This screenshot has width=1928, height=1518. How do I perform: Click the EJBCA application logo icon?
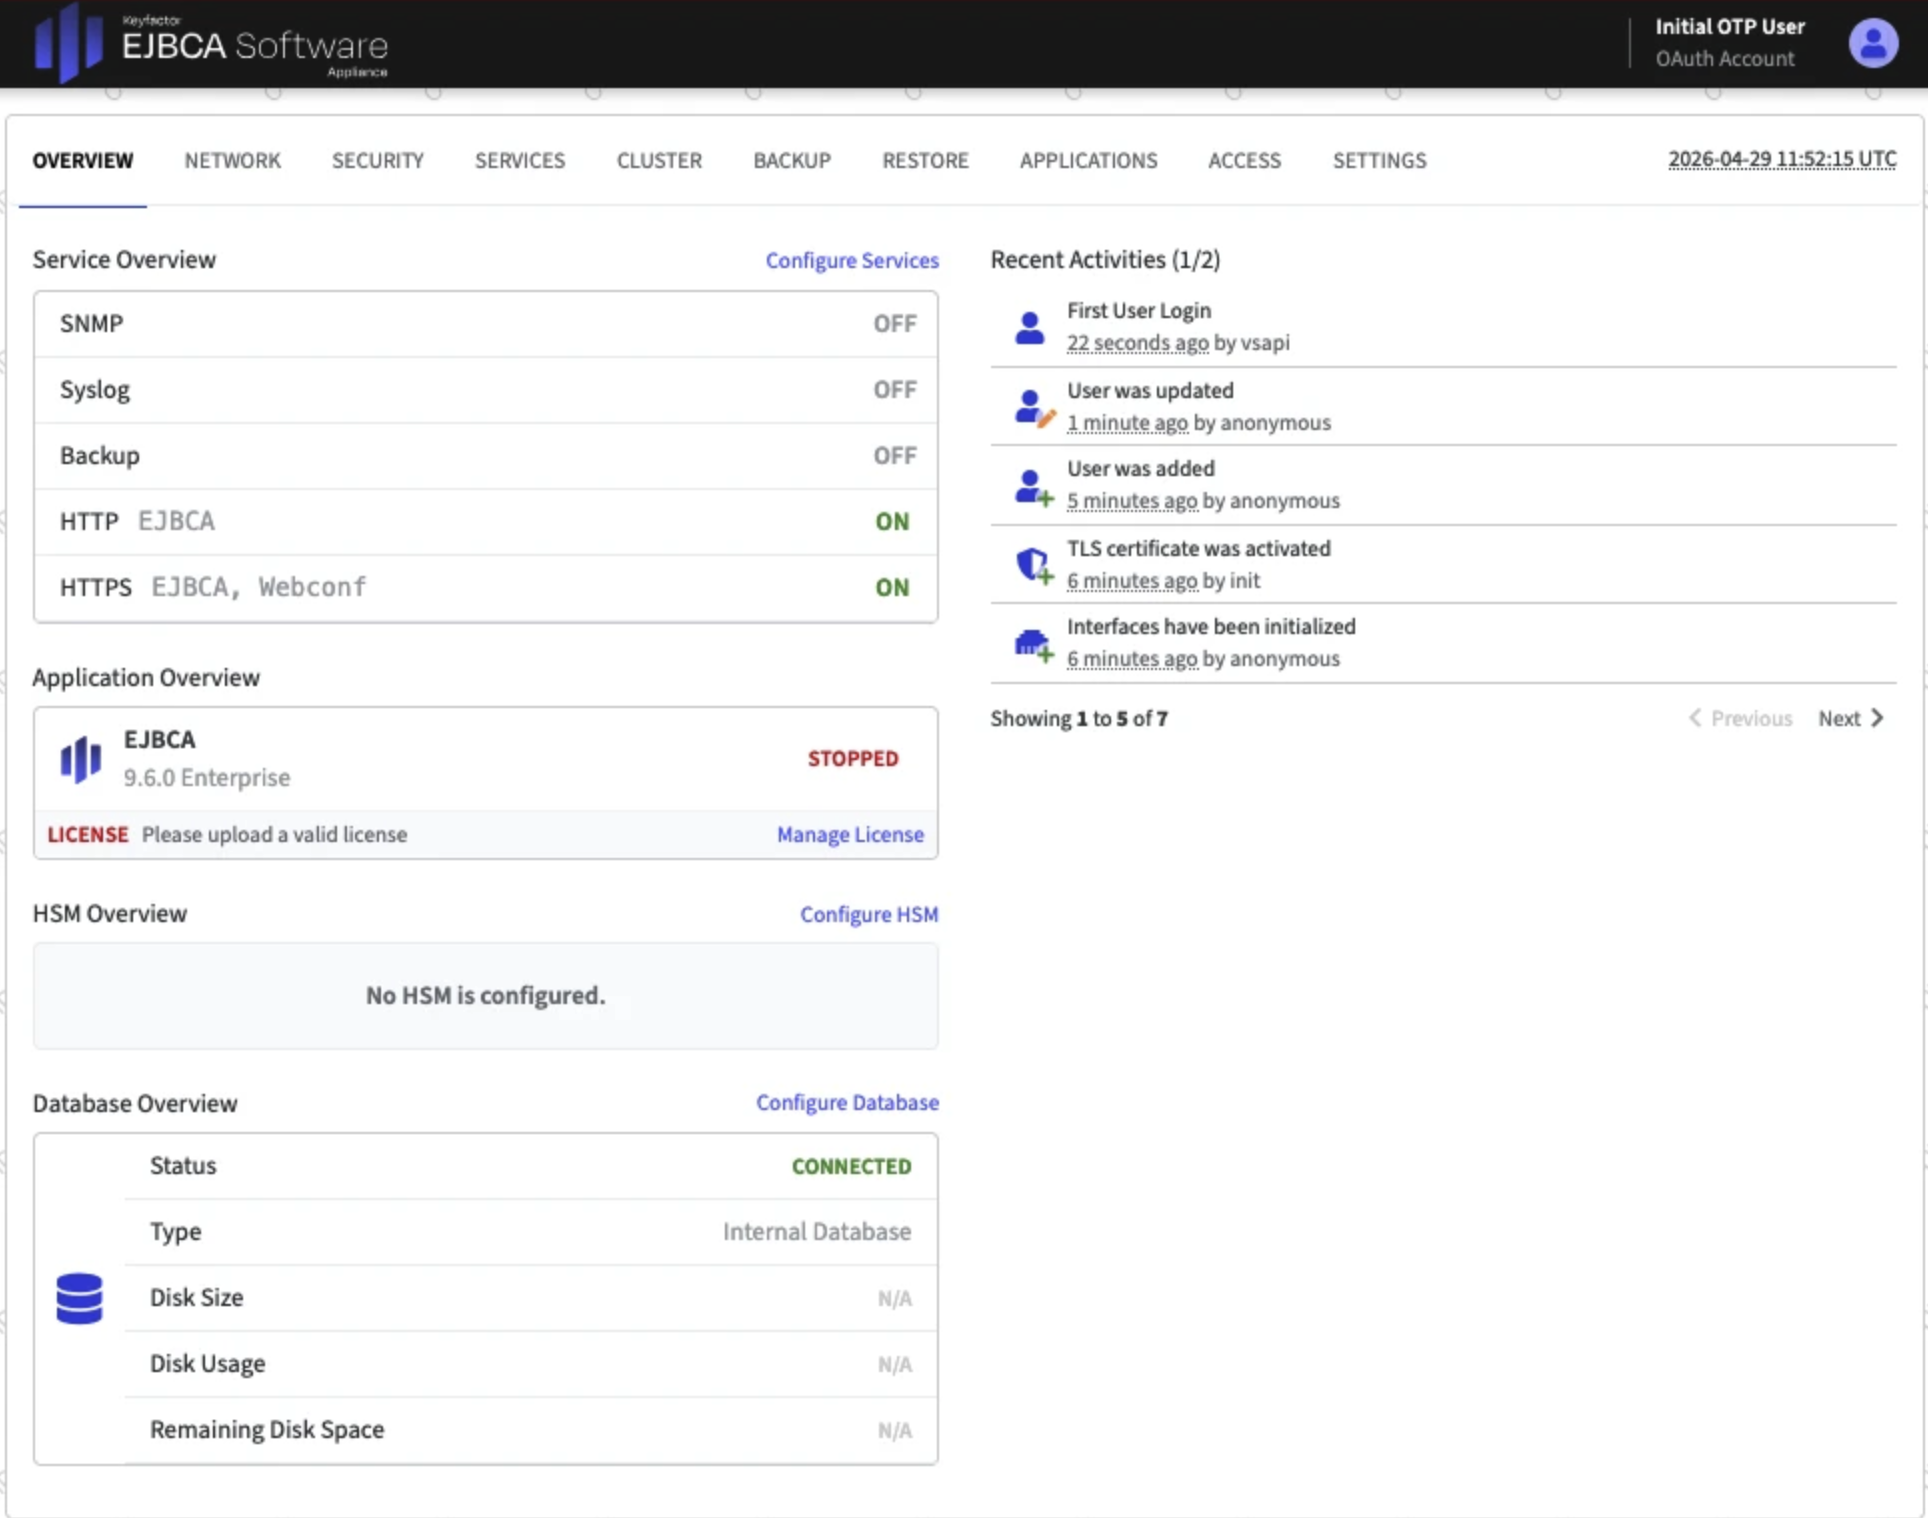coord(80,760)
